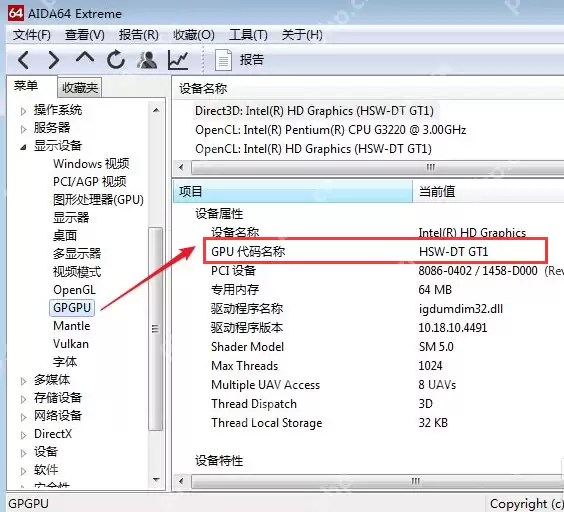Expand the 设备 tree node
Screen dimensions: 564x512
pyautogui.click(x=23, y=453)
